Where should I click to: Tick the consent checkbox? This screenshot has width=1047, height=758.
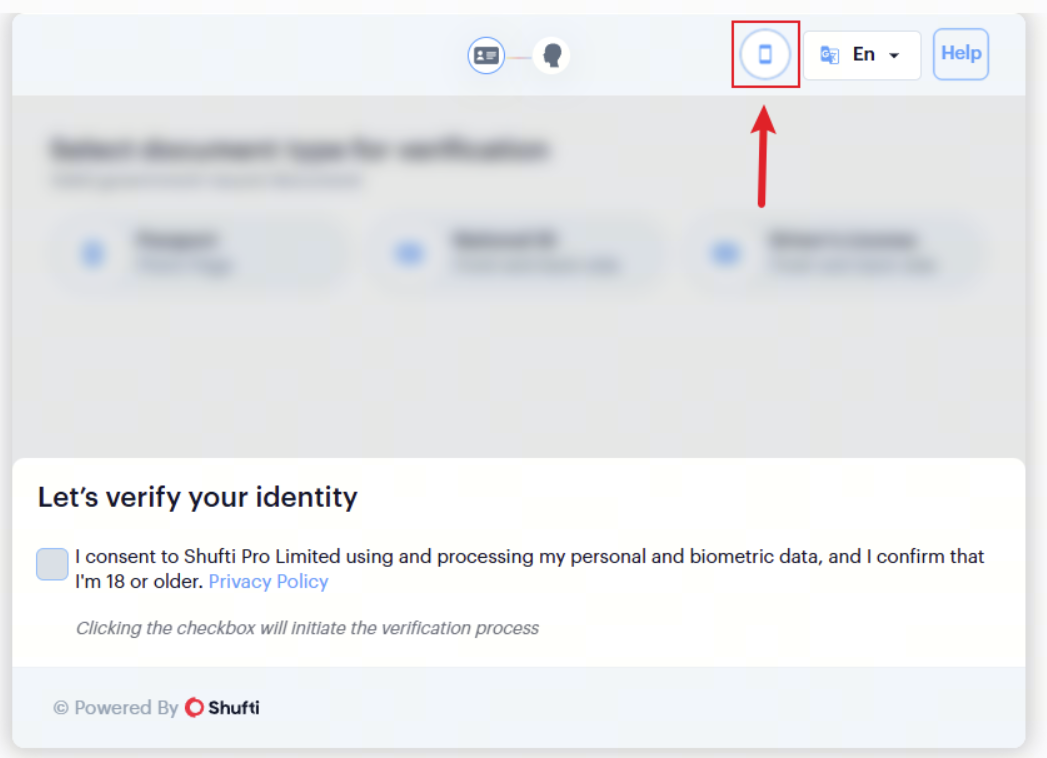click(52, 564)
